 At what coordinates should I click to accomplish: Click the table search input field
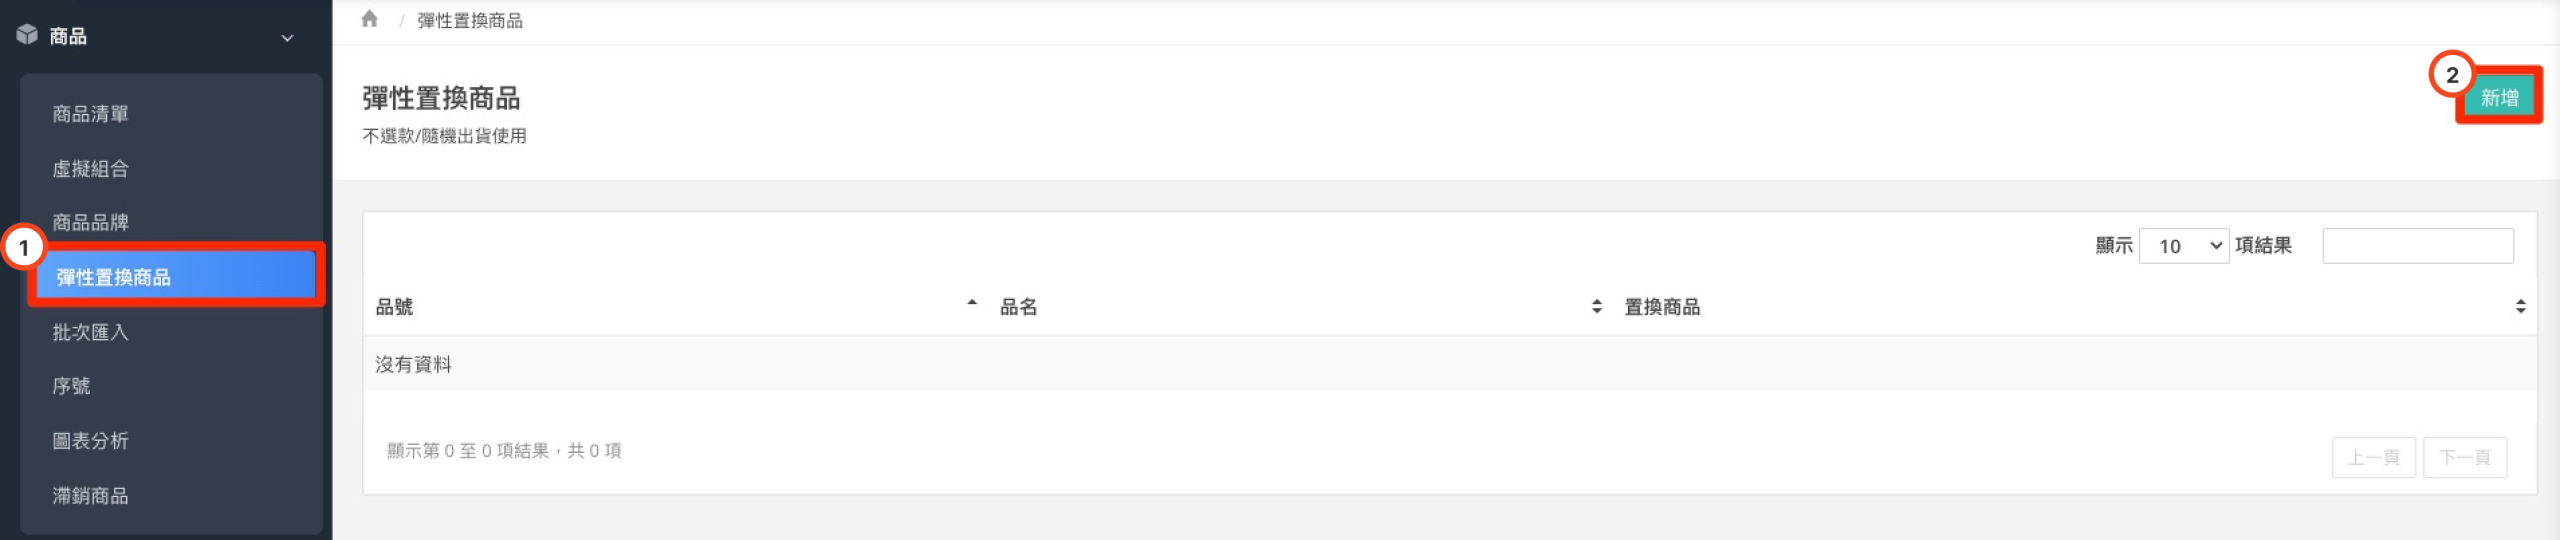[2417, 246]
